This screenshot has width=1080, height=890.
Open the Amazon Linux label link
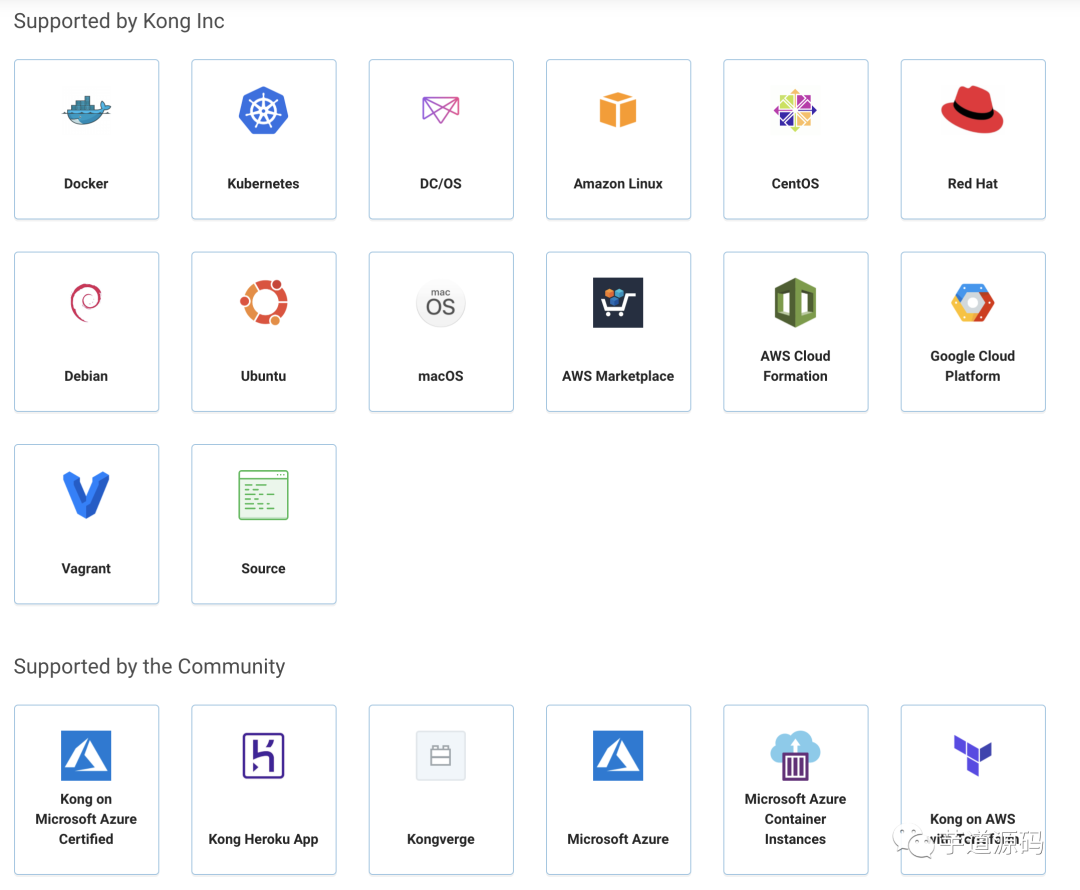click(618, 184)
